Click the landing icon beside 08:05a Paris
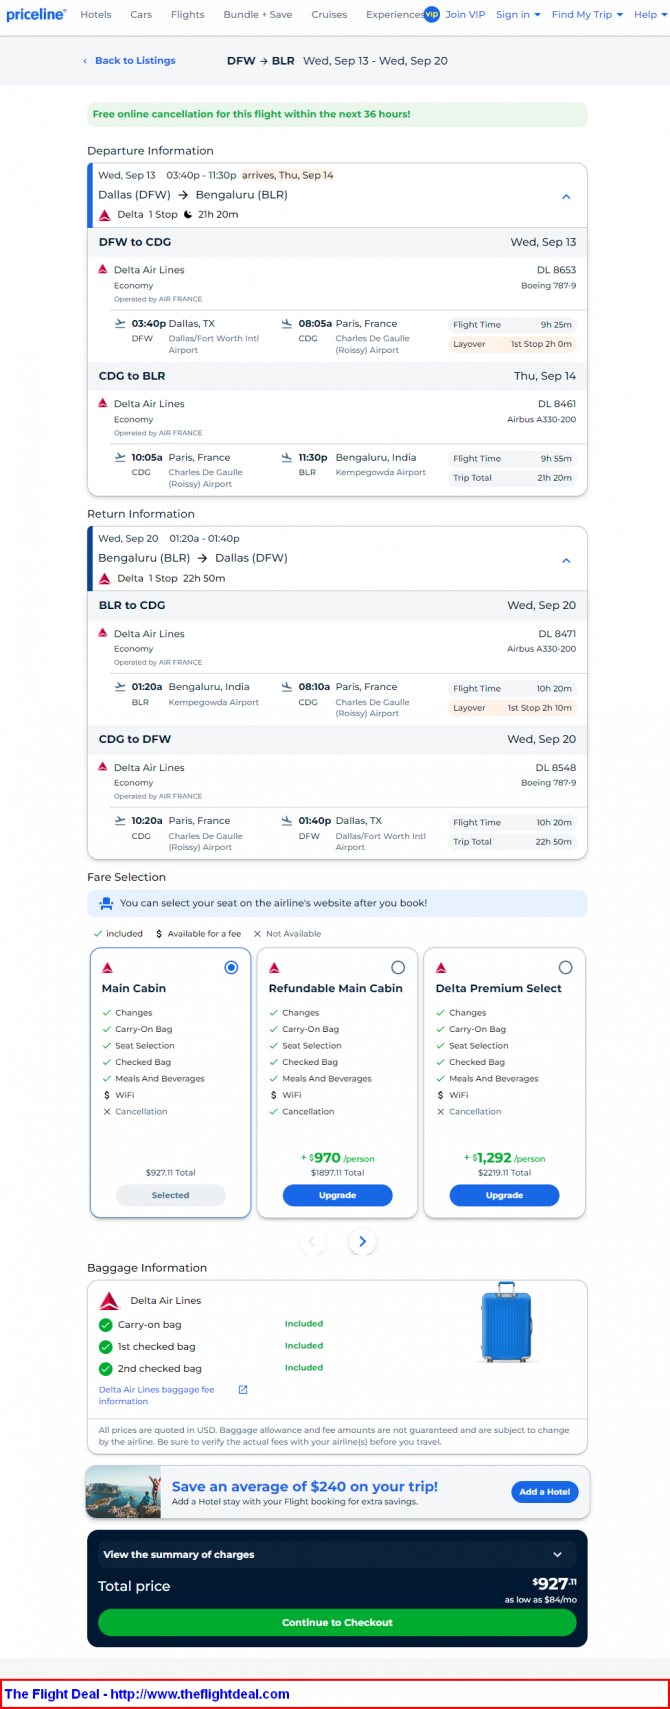The image size is (670, 1709). (287, 323)
